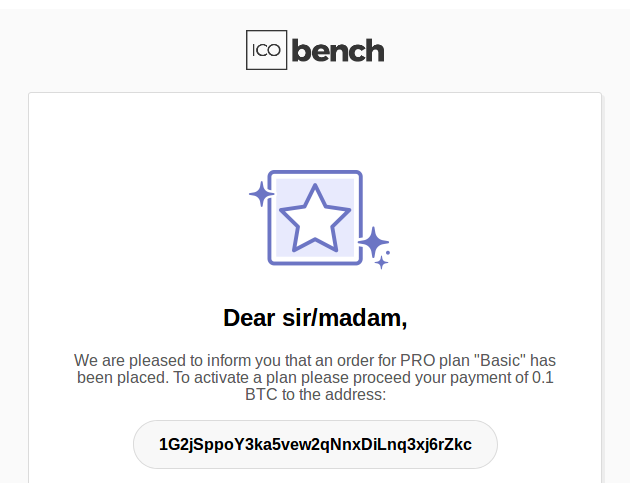Screen dimensions: 630x483
Task: Click the star inside the purple frame
Action: pyautogui.click(x=315, y=219)
